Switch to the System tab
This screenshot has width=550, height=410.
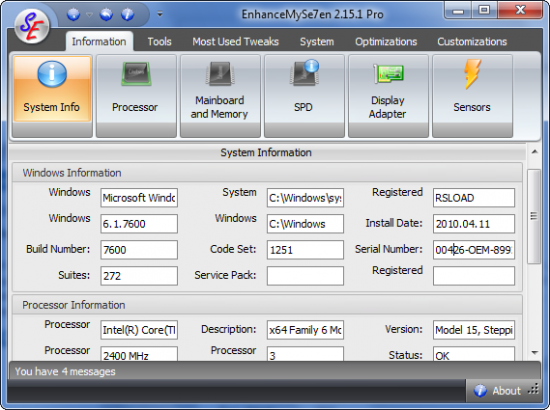click(317, 42)
